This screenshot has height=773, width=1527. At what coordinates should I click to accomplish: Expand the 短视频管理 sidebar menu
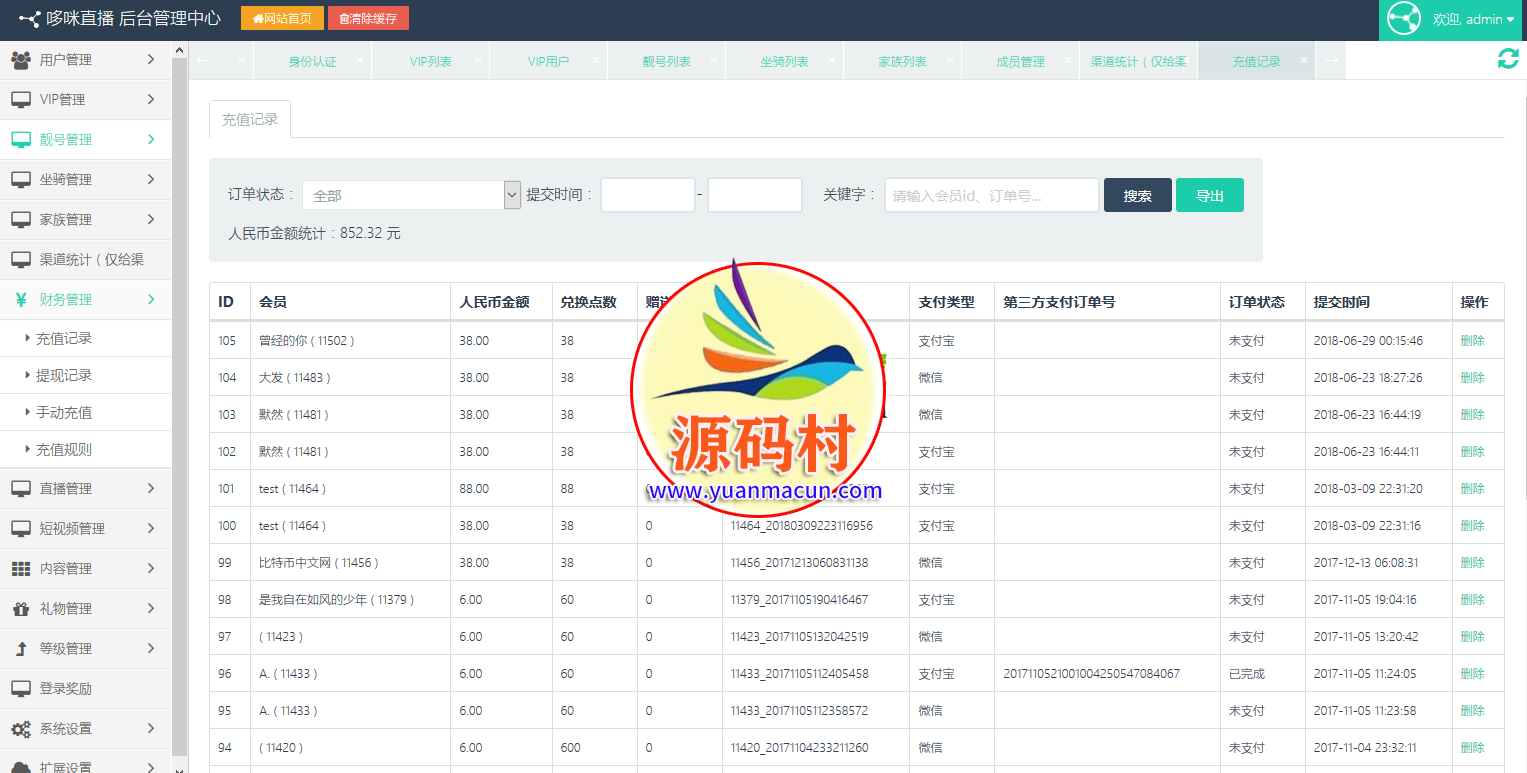85,528
